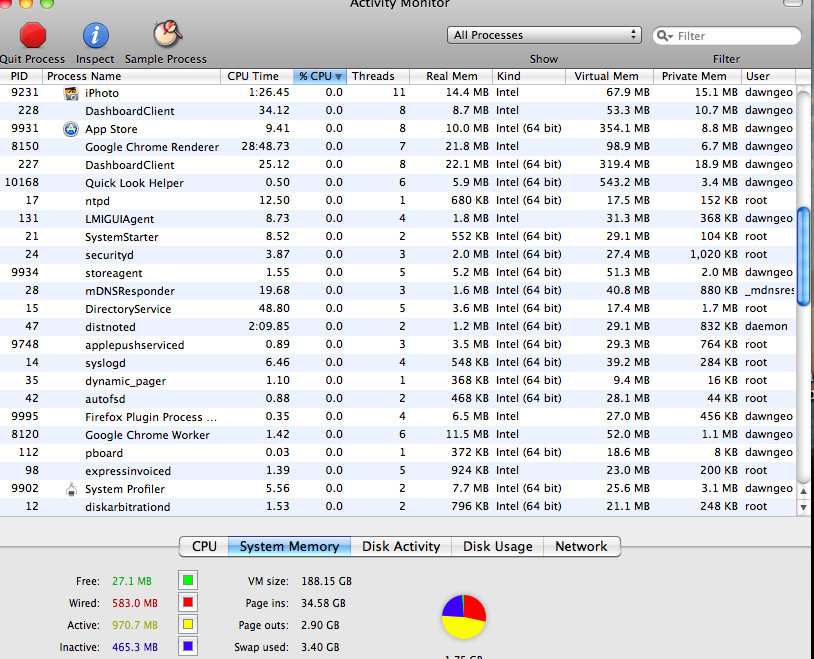Screen dimensions: 814x659
Task: Sort by the Threads column header
Action: [x=378, y=76]
